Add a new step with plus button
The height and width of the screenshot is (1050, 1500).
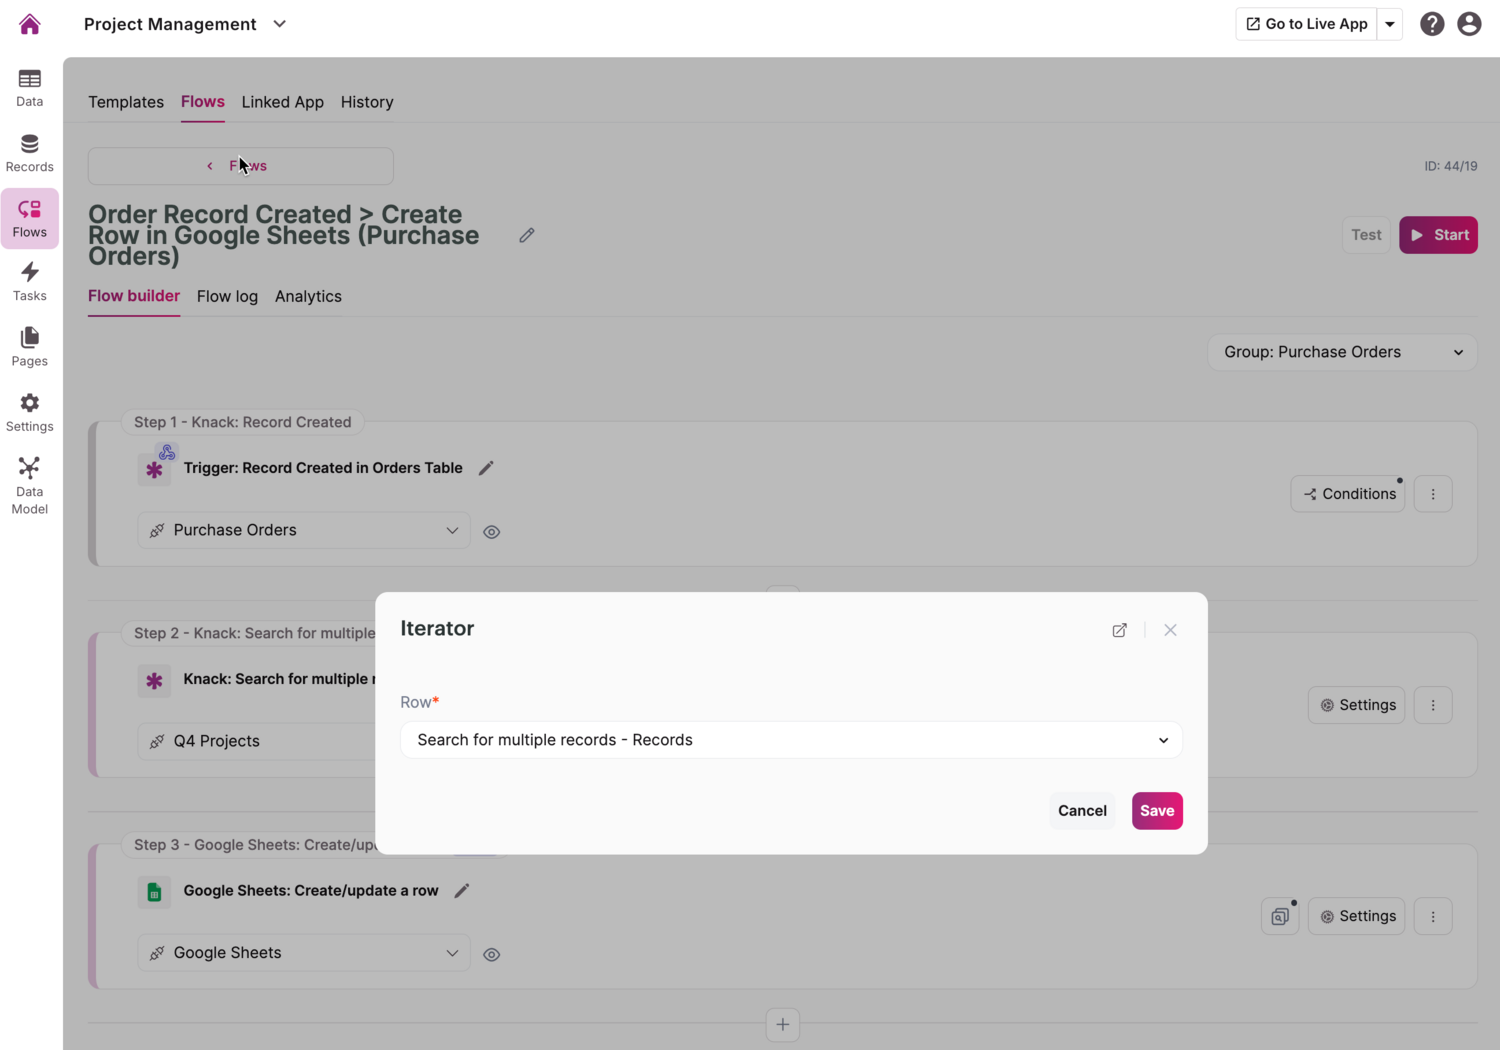783,1024
